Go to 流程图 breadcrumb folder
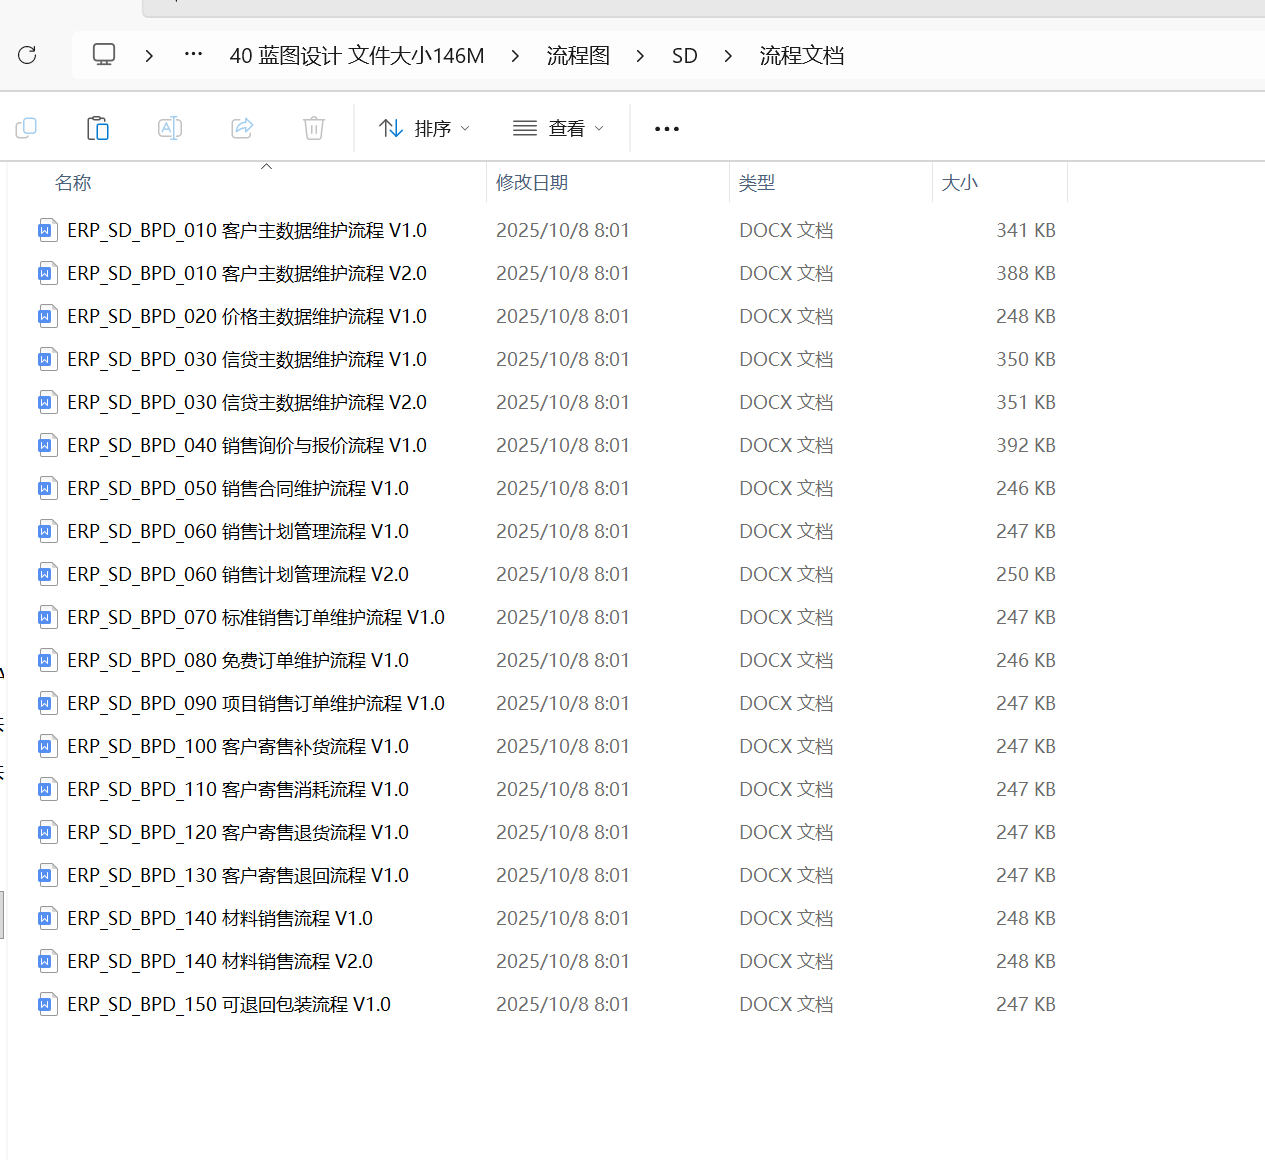The height and width of the screenshot is (1160, 1265). 578,56
